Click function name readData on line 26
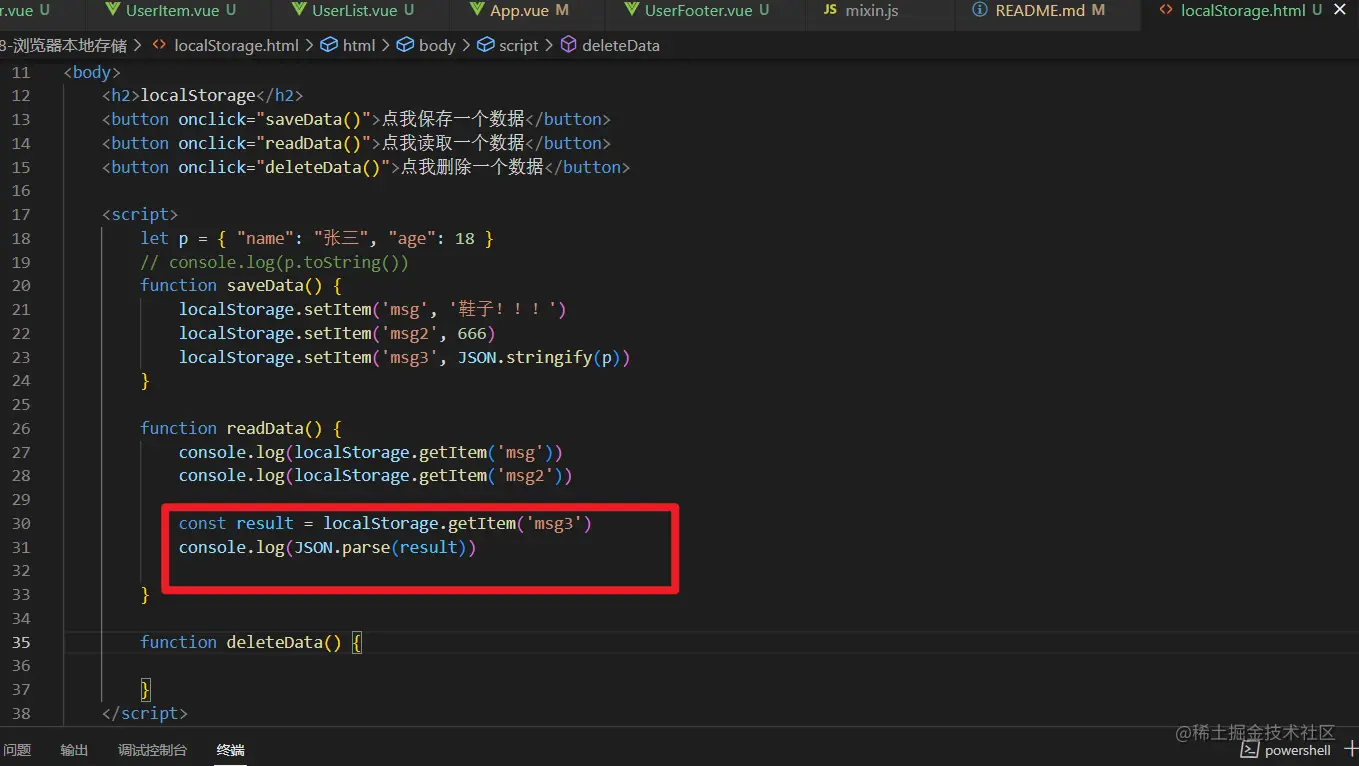The height and width of the screenshot is (766, 1359). tap(265, 428)
